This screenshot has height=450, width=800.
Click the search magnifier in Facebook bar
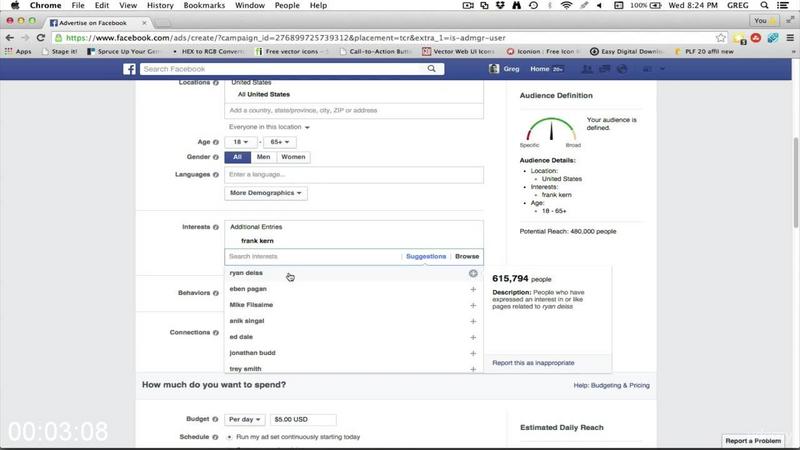432,69
